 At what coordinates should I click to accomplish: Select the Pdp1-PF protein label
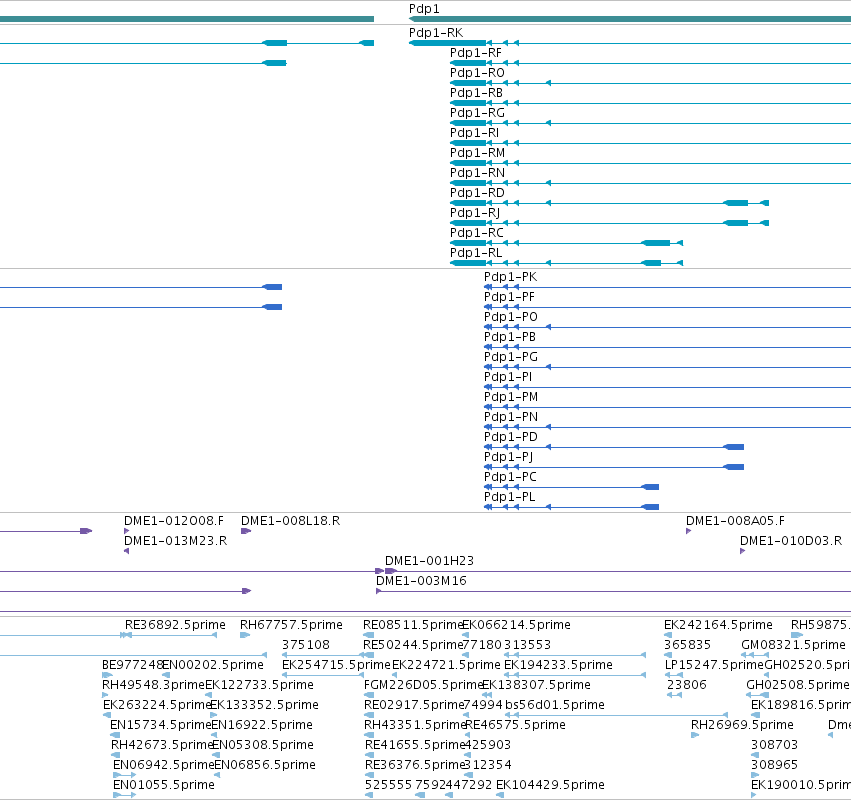point(509,297)
